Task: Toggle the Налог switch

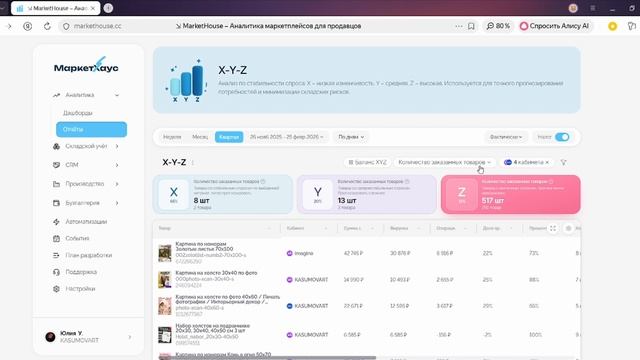Action: (x=562, y=137)
